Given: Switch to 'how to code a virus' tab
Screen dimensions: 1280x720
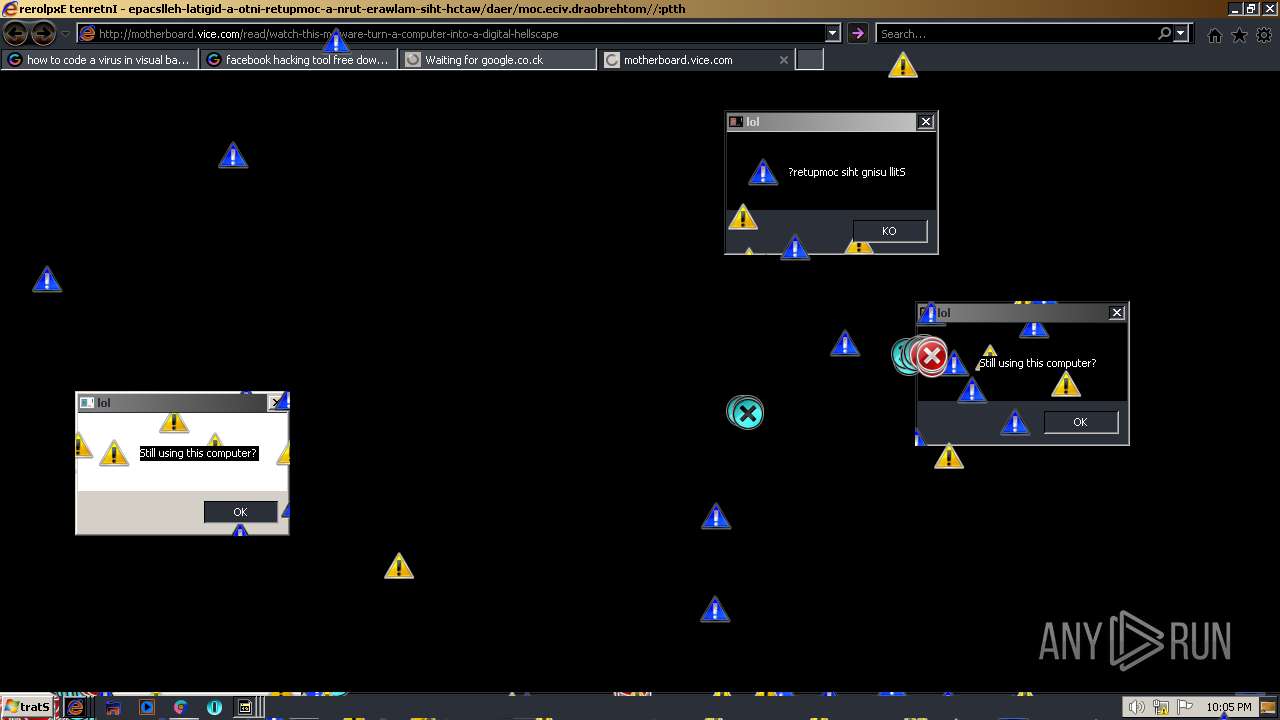Looking at the screenshot, I should (100, 60).
